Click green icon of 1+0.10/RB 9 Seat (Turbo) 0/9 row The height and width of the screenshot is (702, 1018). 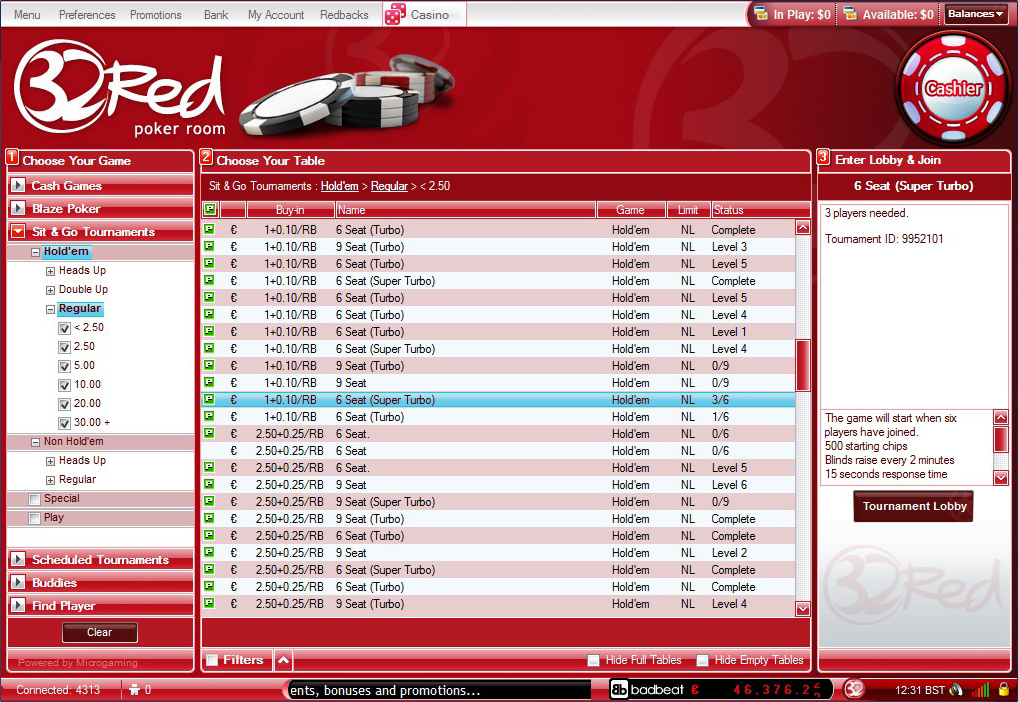point(209,365)
